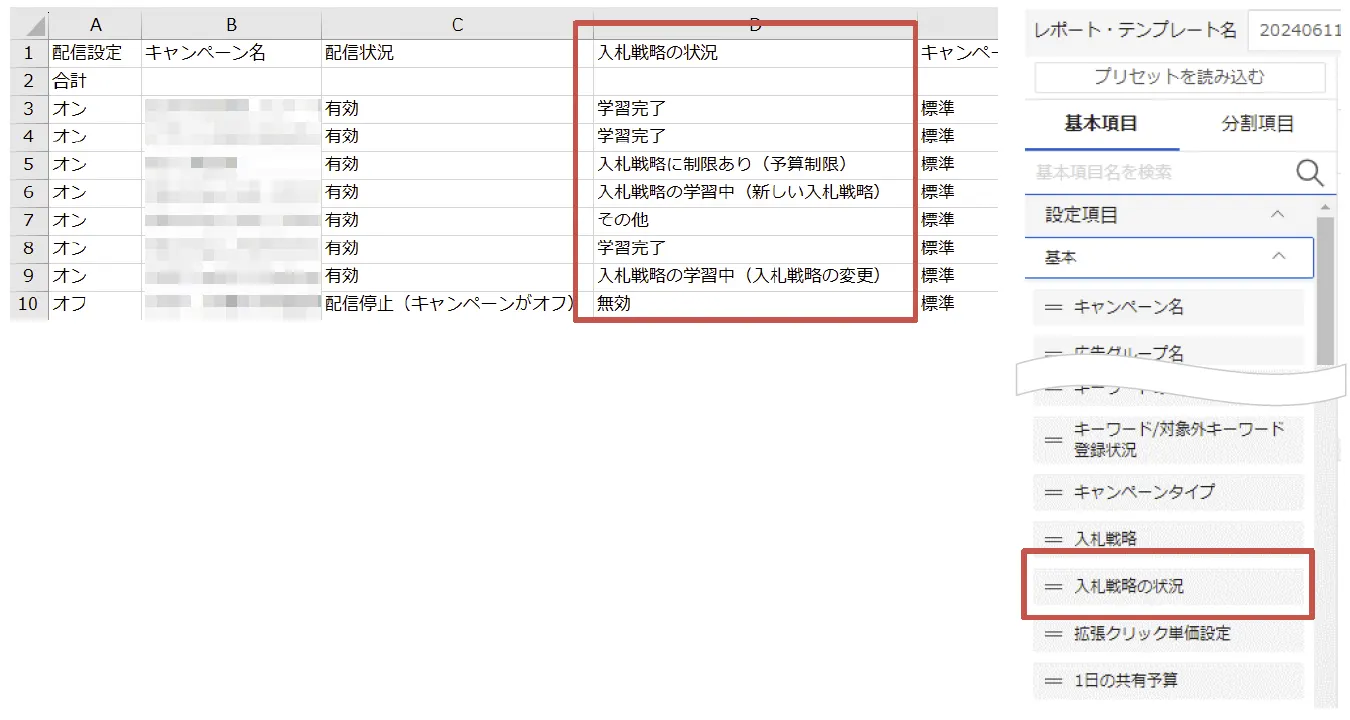Screen dimensions: 1350x720
Task: Select the 入札戦略 item
Action: (1168, 539)
